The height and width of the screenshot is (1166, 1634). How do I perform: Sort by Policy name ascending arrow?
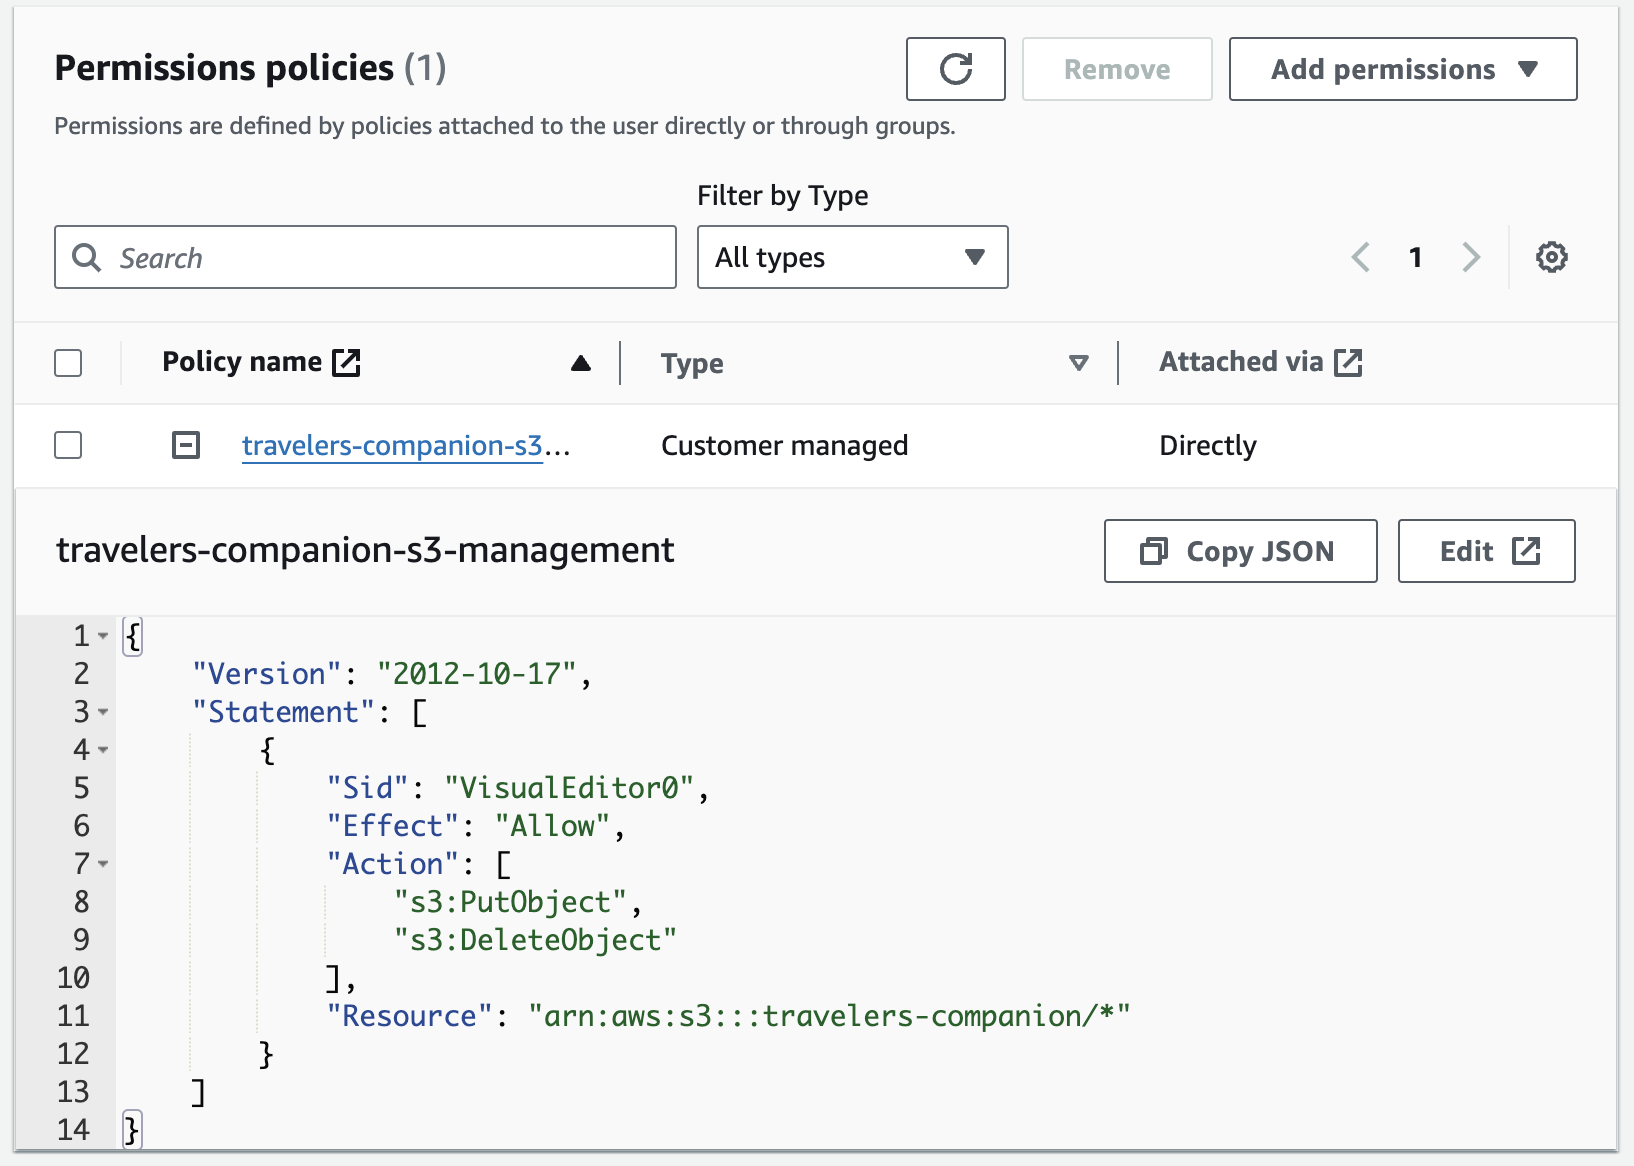click(580, 363)
